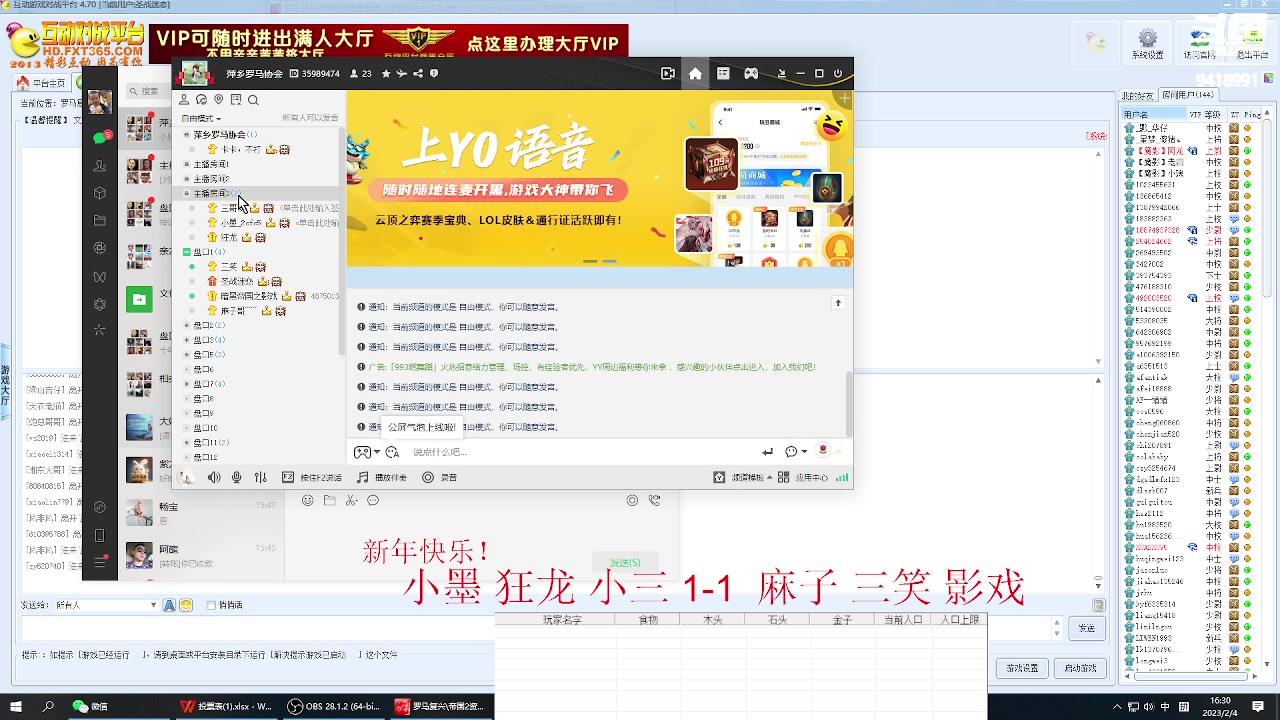
Task: Toggle the microphone on or off
Action: 237,477
